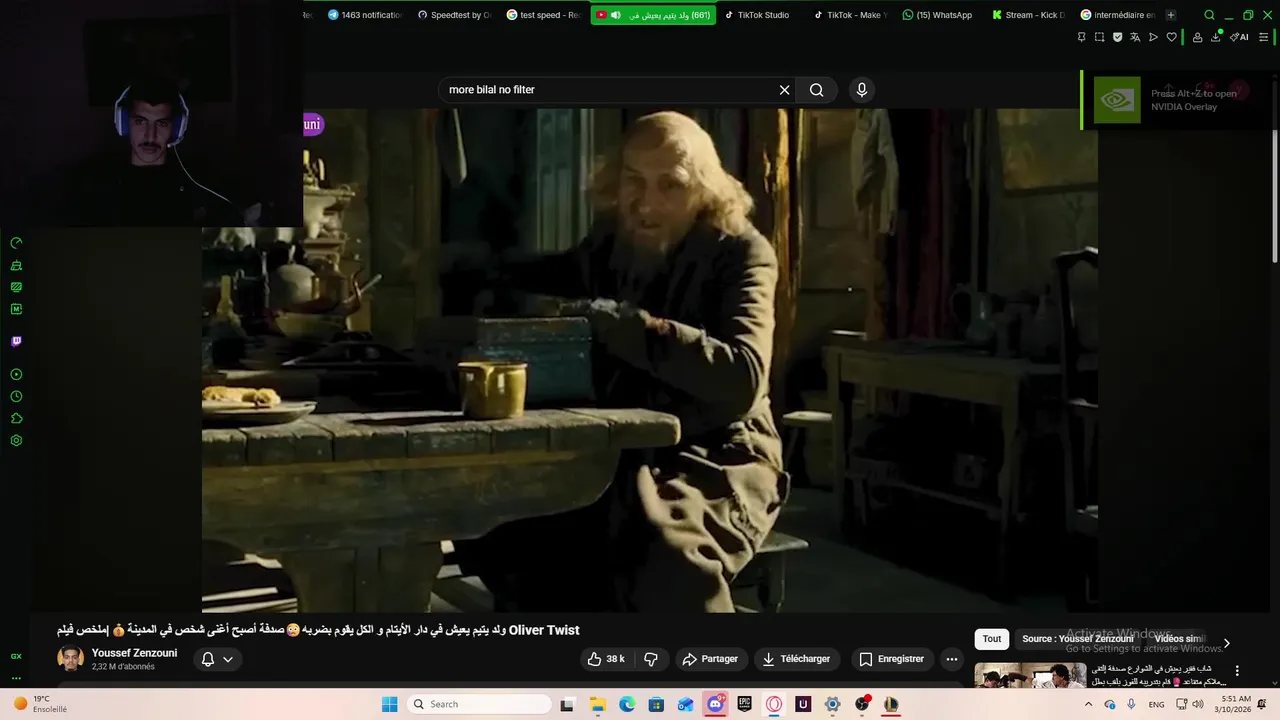
Task: Click the snapshot icon in browser toolbar
Action: coord(1099,37)
